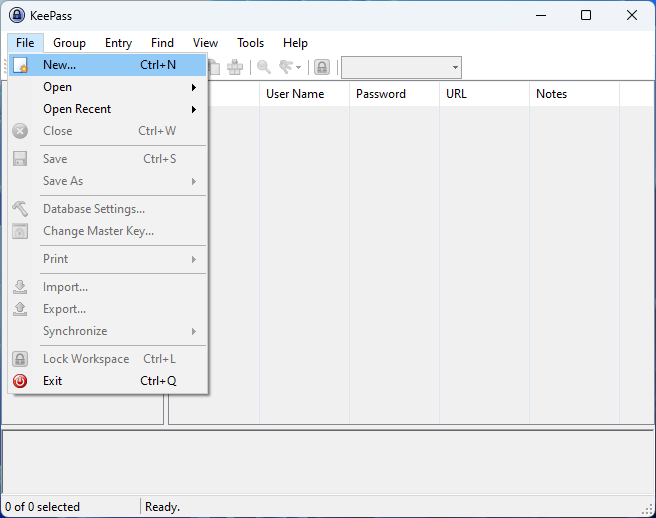The image size is (656, 518).
Task: Click the Change Master Key icon
Action: (20, 231)
